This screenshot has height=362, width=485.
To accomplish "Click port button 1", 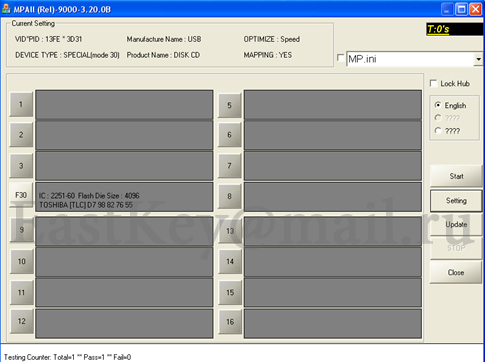I will (21, 105).
